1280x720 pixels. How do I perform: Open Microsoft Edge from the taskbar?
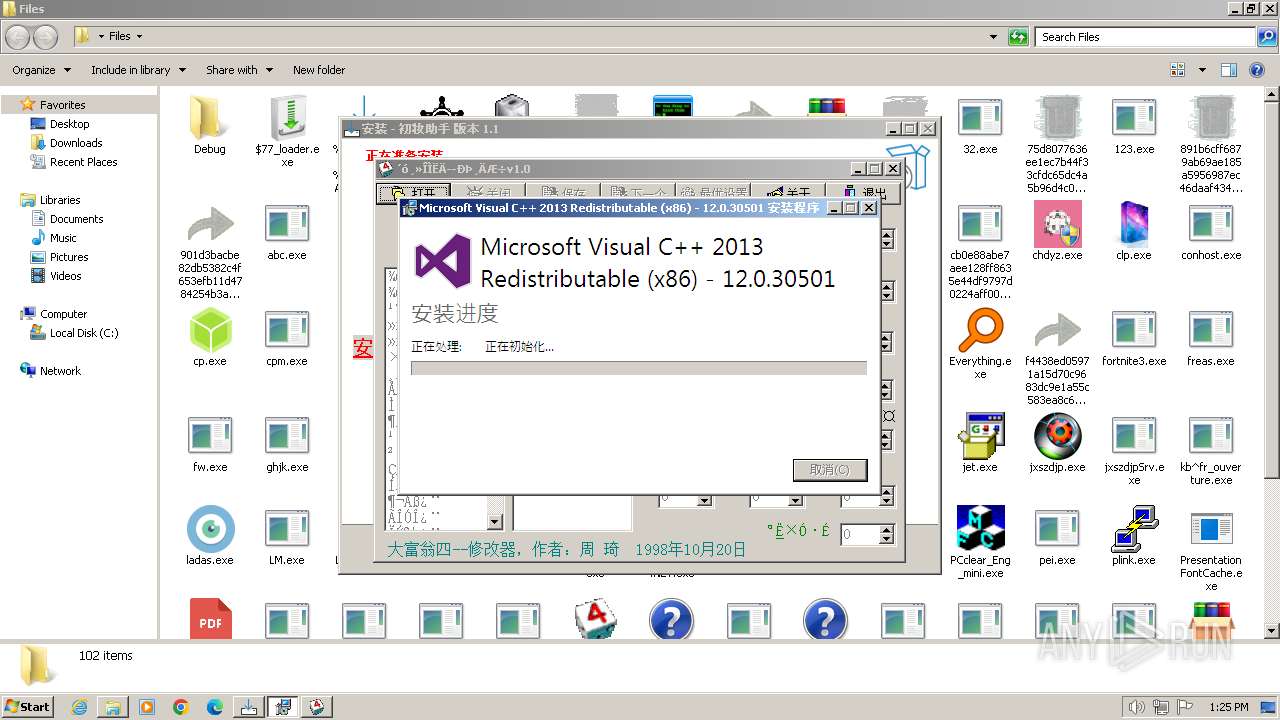pos(215,707)
